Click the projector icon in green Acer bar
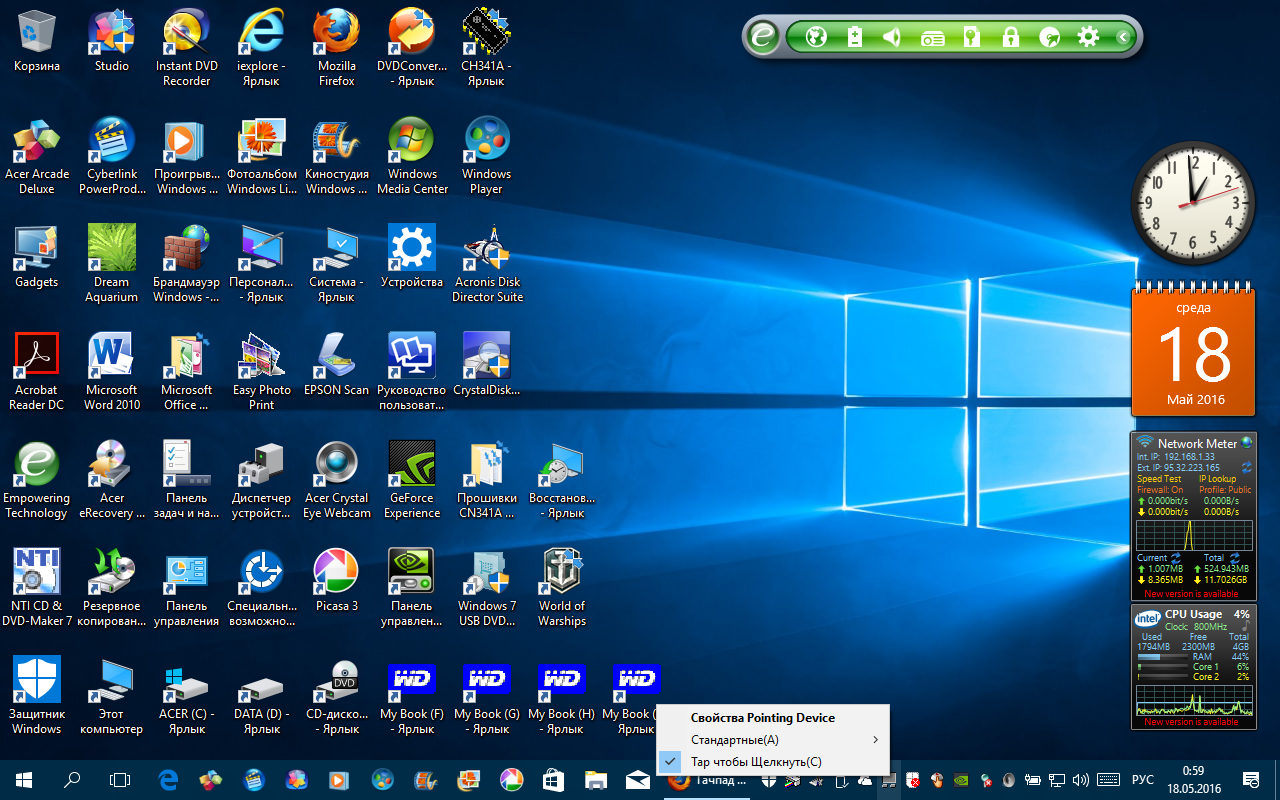1280x800 pixels. point(932,38)
